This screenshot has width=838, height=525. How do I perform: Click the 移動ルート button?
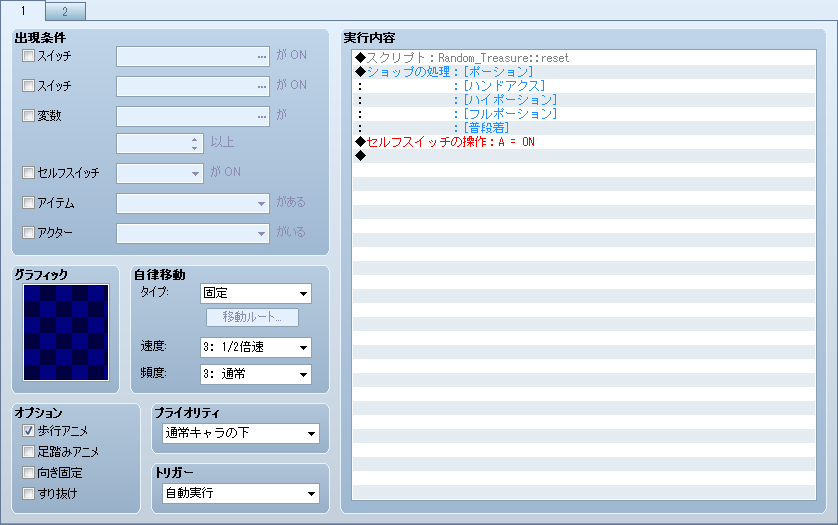[252, 317]
